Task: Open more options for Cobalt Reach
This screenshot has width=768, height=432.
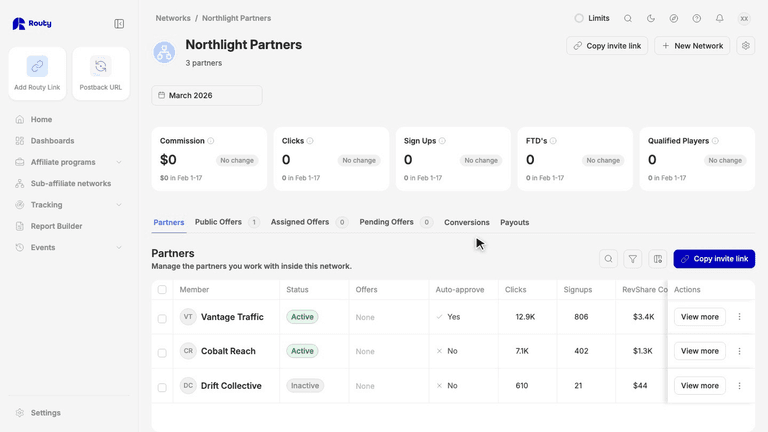Action: [740, 351]
